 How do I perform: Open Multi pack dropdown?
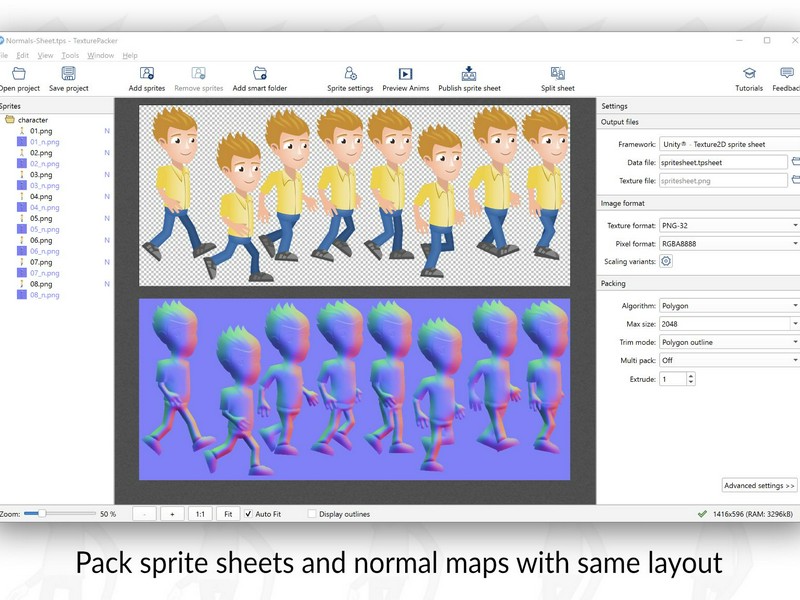730,360
